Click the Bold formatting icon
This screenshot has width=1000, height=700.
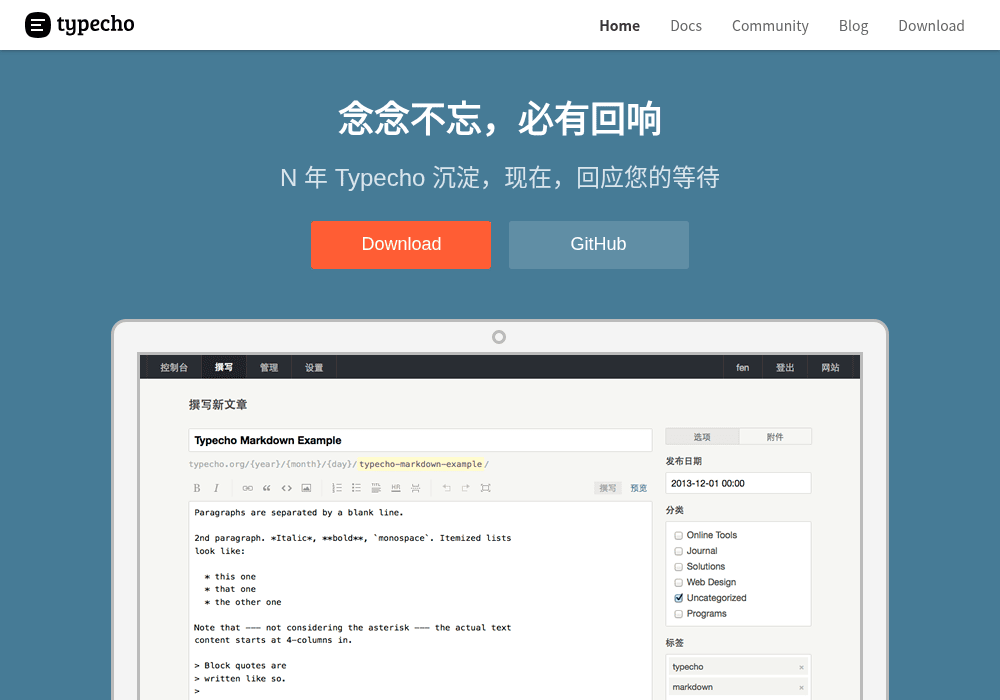point(196,488)
